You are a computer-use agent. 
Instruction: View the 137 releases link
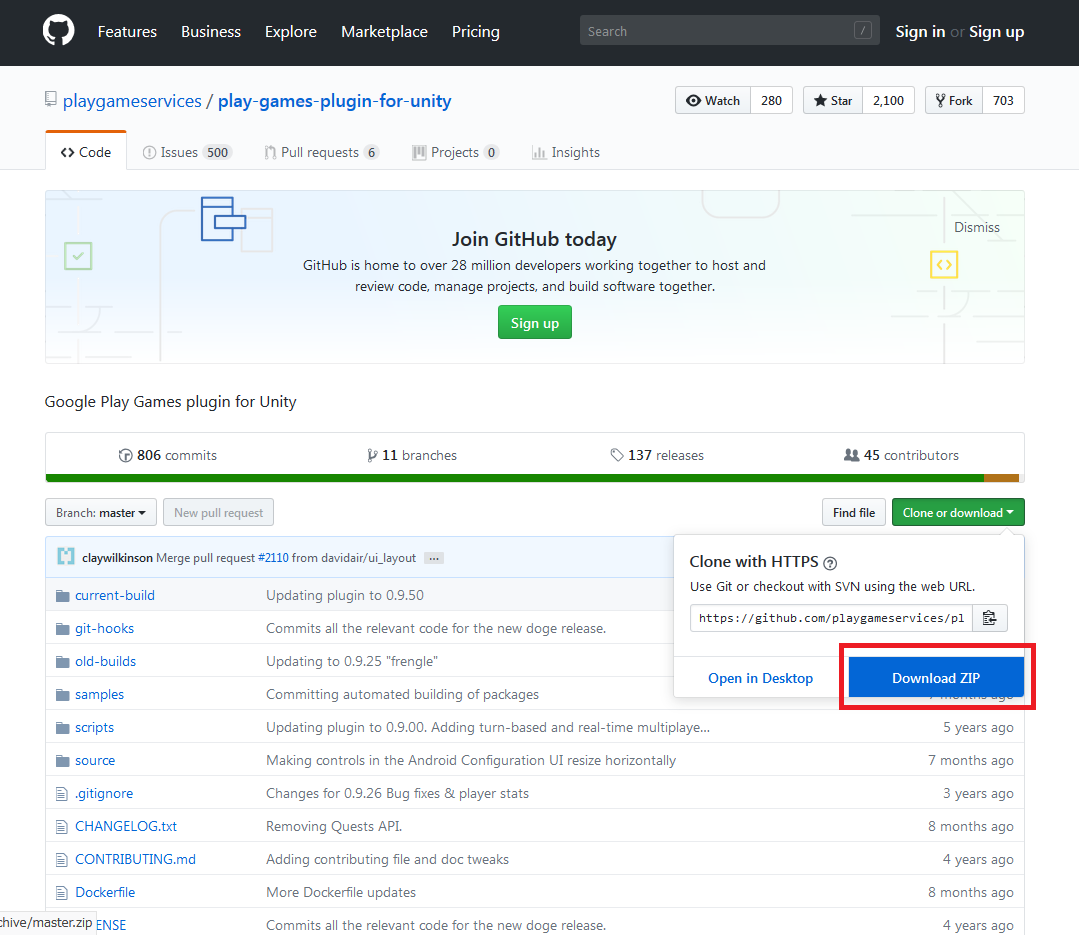(x=656, y=455)
